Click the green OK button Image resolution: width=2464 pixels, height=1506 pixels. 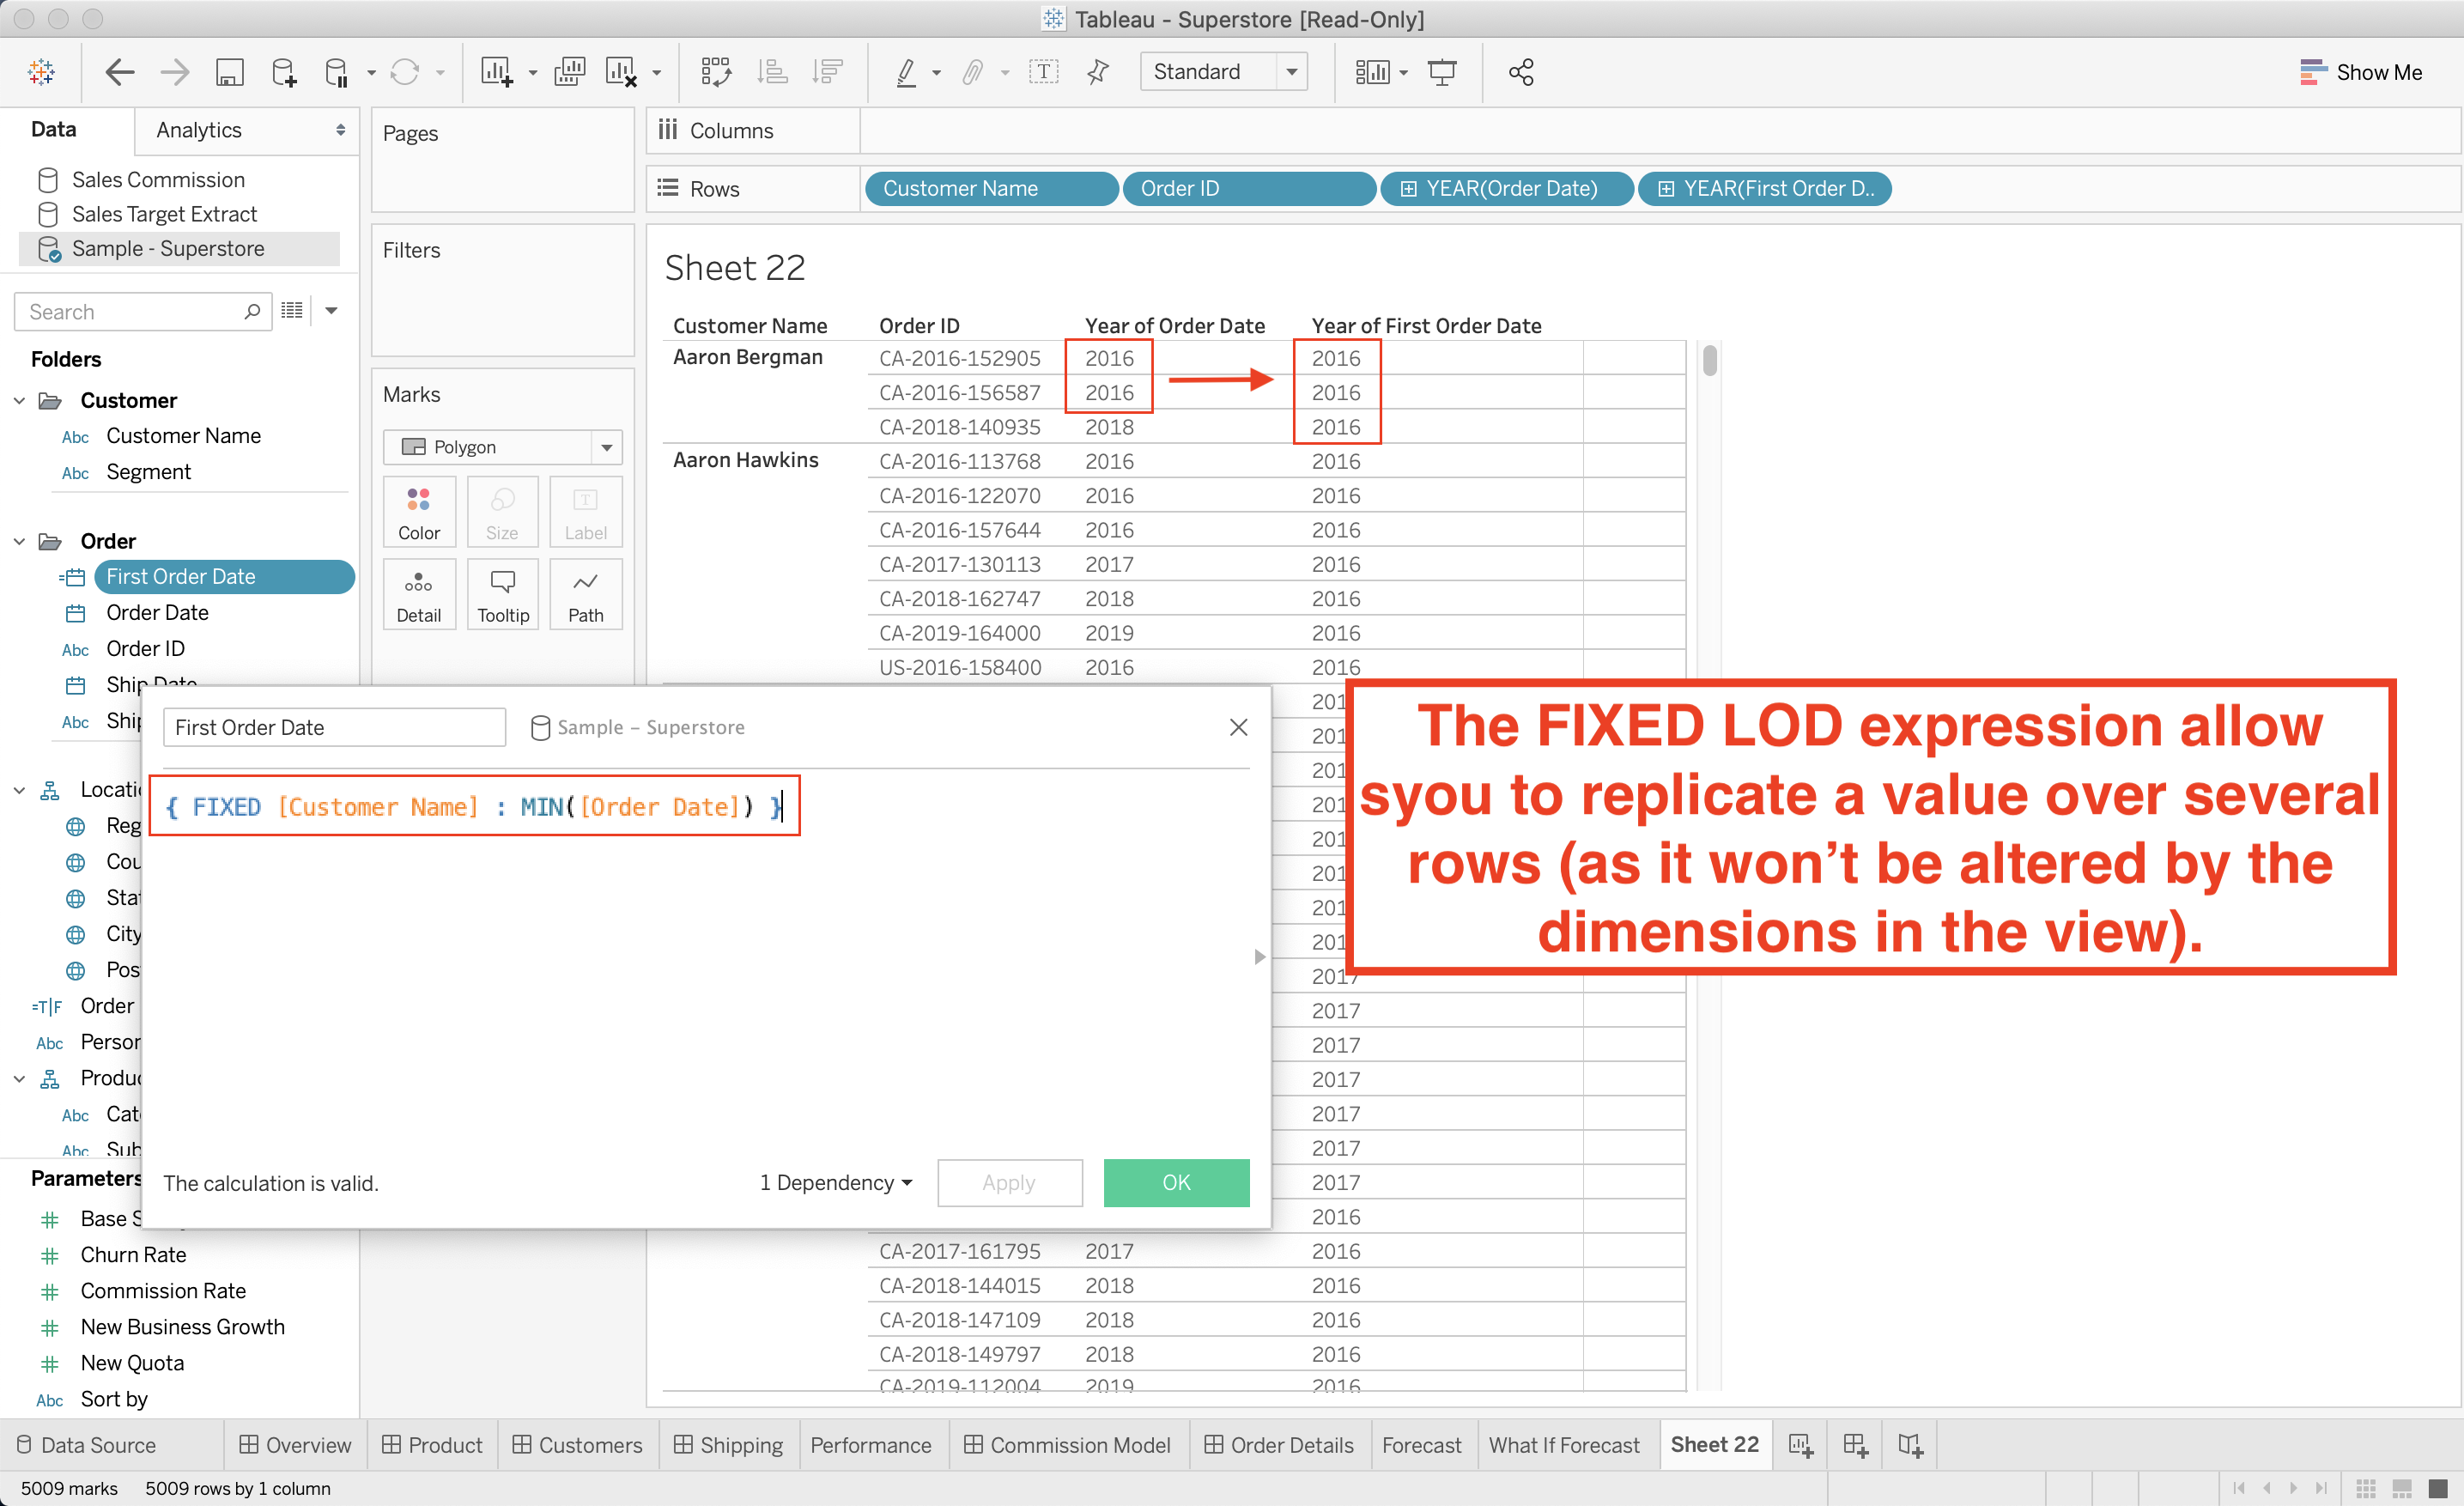tap(1176, 1183)
